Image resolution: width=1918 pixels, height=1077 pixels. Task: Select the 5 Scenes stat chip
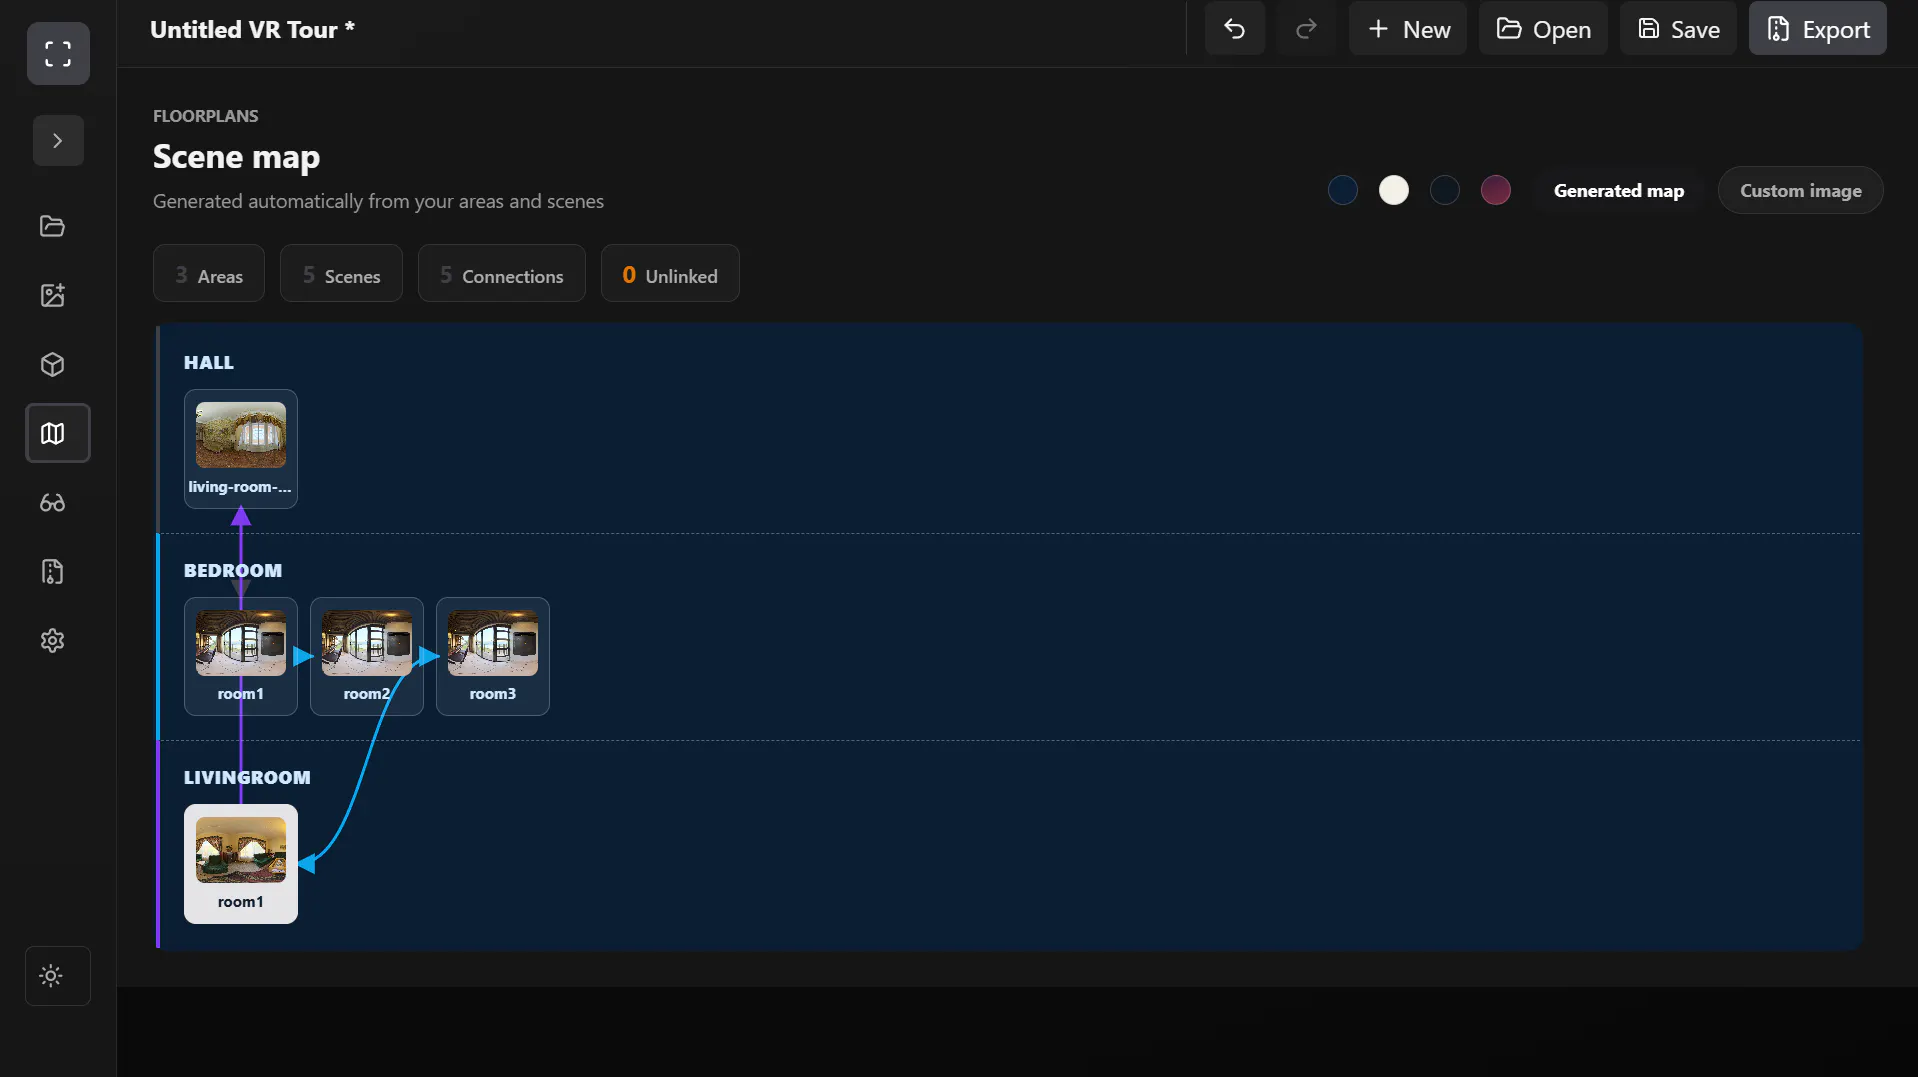pos(341,274)
